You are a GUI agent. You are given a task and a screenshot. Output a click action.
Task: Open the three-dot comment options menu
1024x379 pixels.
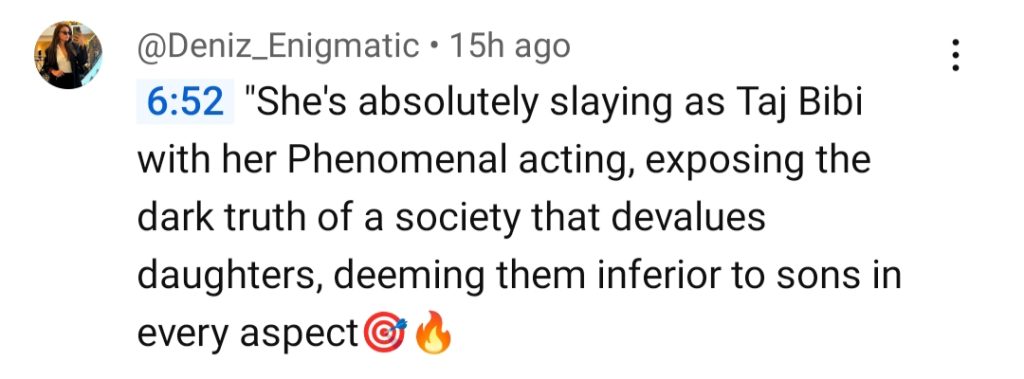[955, 55]
